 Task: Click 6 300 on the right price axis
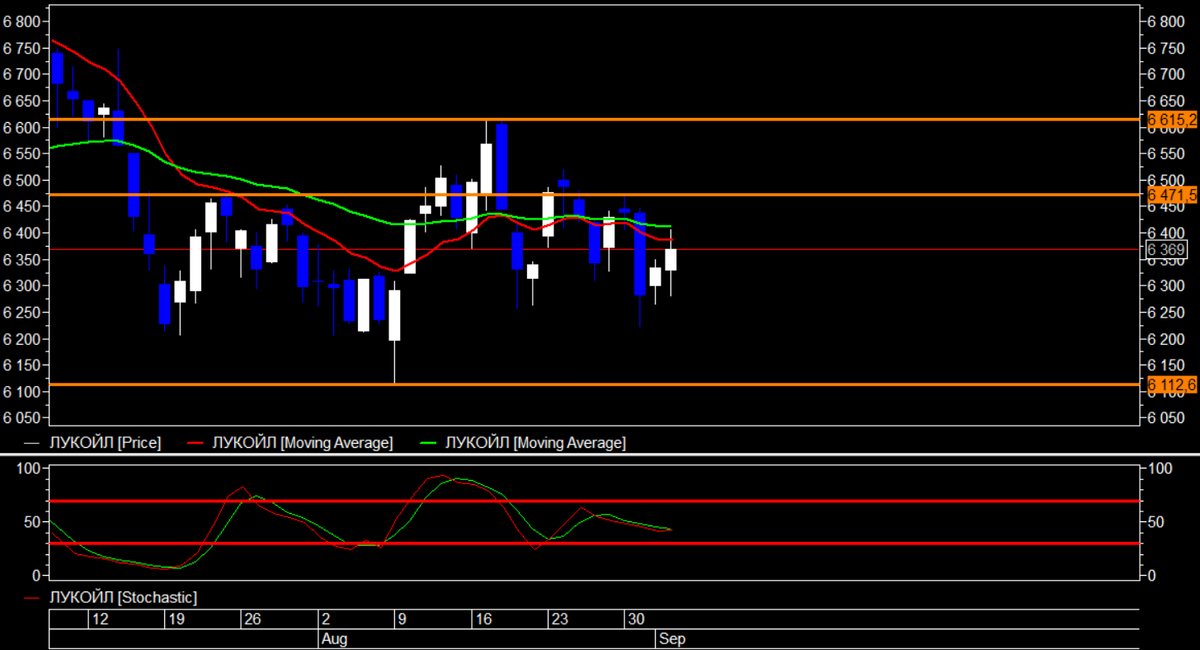[x=1166, y=286]
